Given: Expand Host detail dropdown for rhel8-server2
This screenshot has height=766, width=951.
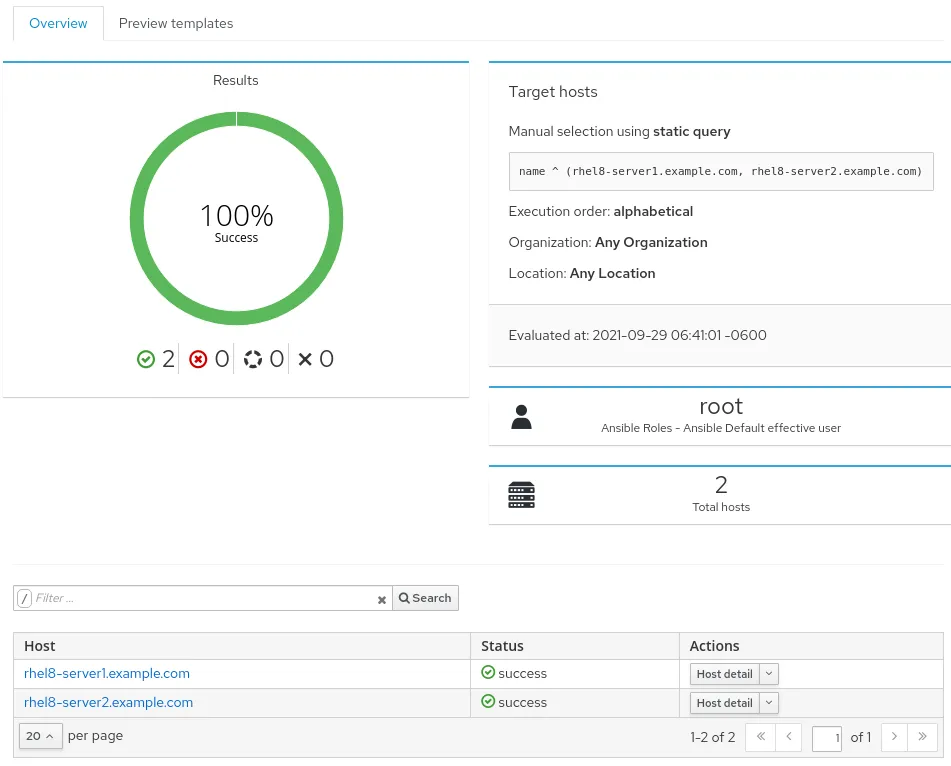Looking at the screenshot, I should [769, 703].
